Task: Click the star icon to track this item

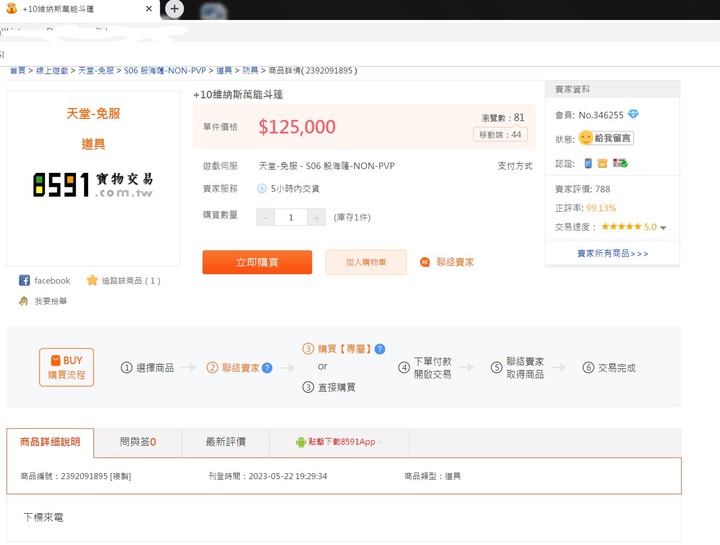Action: click(x=92, y=280)
